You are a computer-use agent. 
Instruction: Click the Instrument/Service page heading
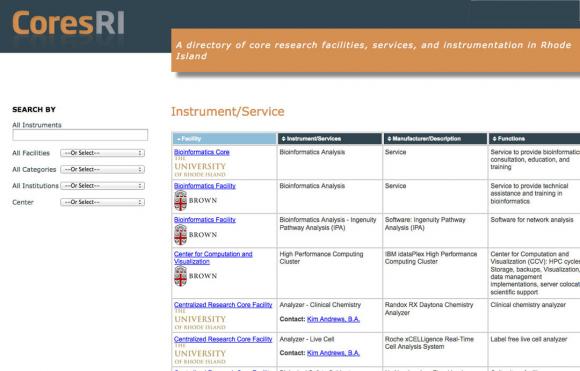click(x=227, y=112)
